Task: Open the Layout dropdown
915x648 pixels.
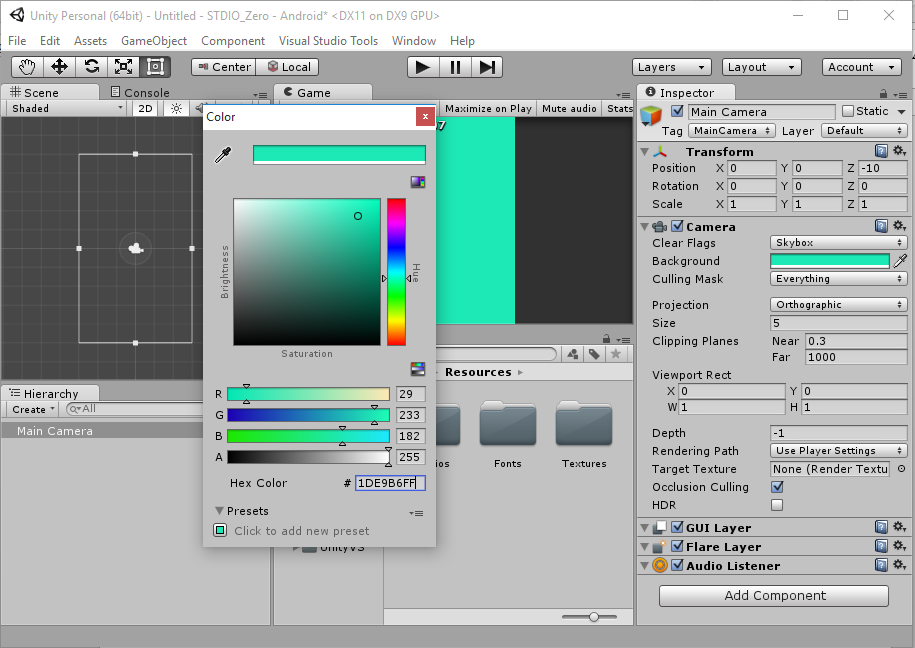Action: coord(762,67)
